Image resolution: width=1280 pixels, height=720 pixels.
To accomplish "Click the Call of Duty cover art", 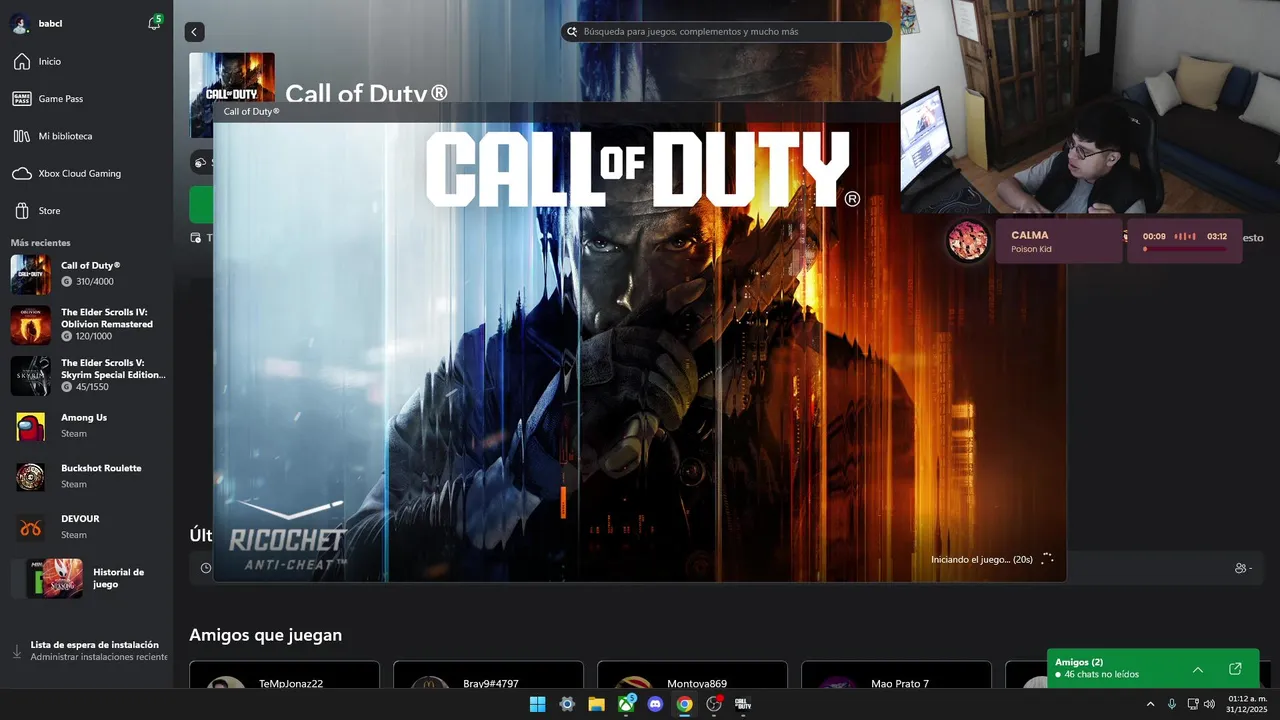I will pyautogui.click(x=232, y=77).
